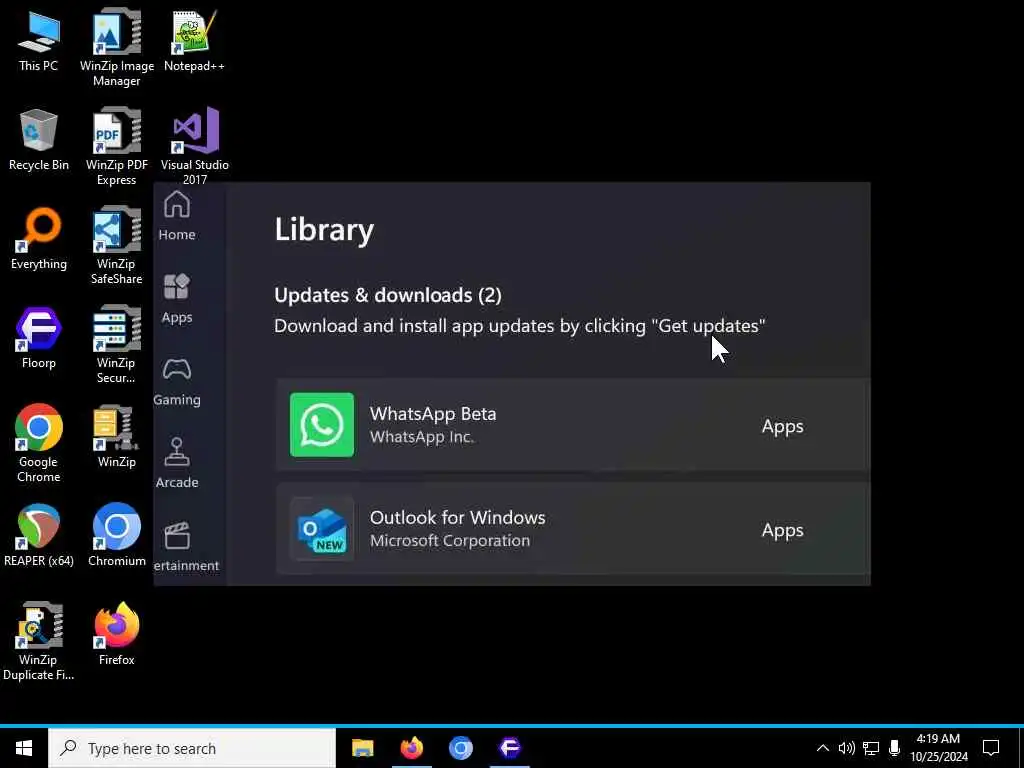
Task: Click the microphone tray icon
Action: tap(894, 748)
